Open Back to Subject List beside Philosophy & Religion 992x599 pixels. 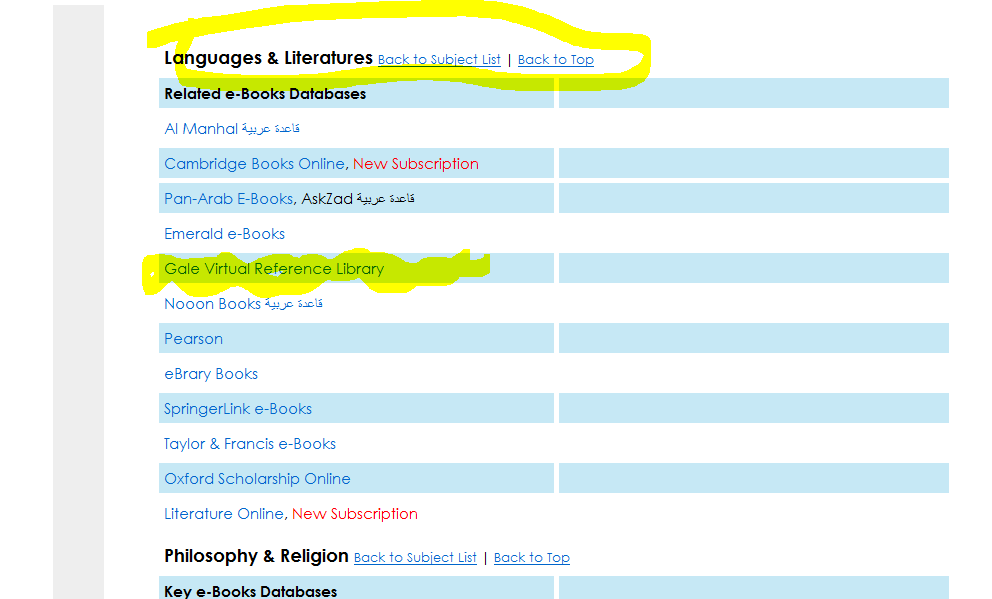pos(415,557)
